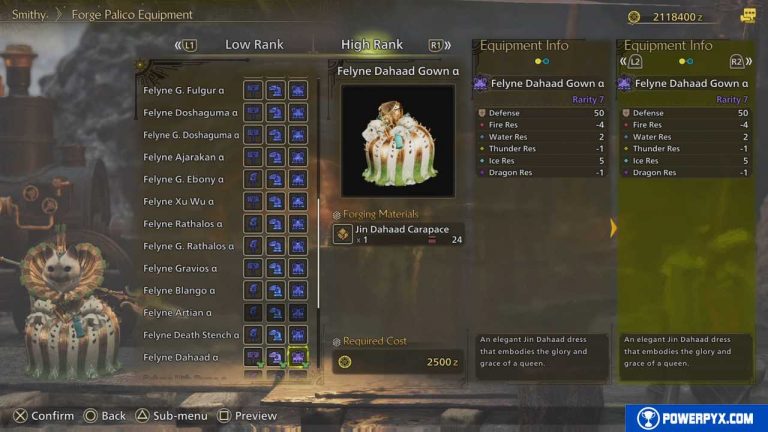
Task: Toggle the teal page indicator dot in second Equipment Info
Action: (690, 61)
